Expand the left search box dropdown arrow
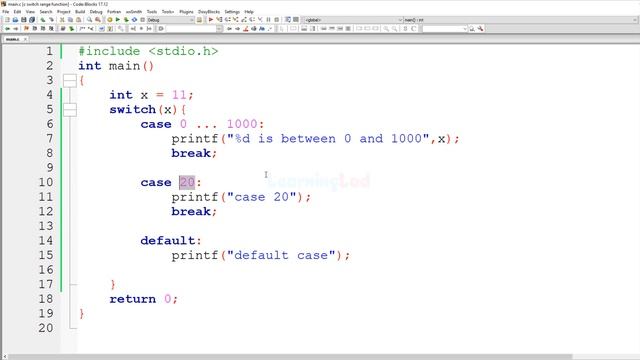 coord(219,29)
